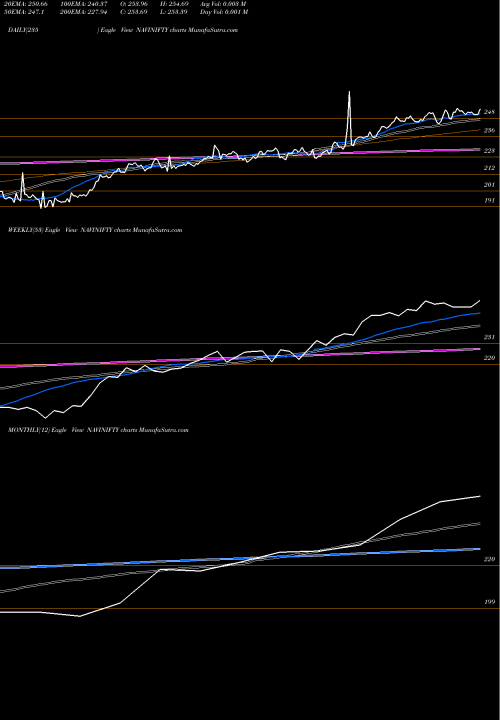Click the high price 'H:' value
Viewport: 500px width, 720px height.
click(x=175, y=4)
